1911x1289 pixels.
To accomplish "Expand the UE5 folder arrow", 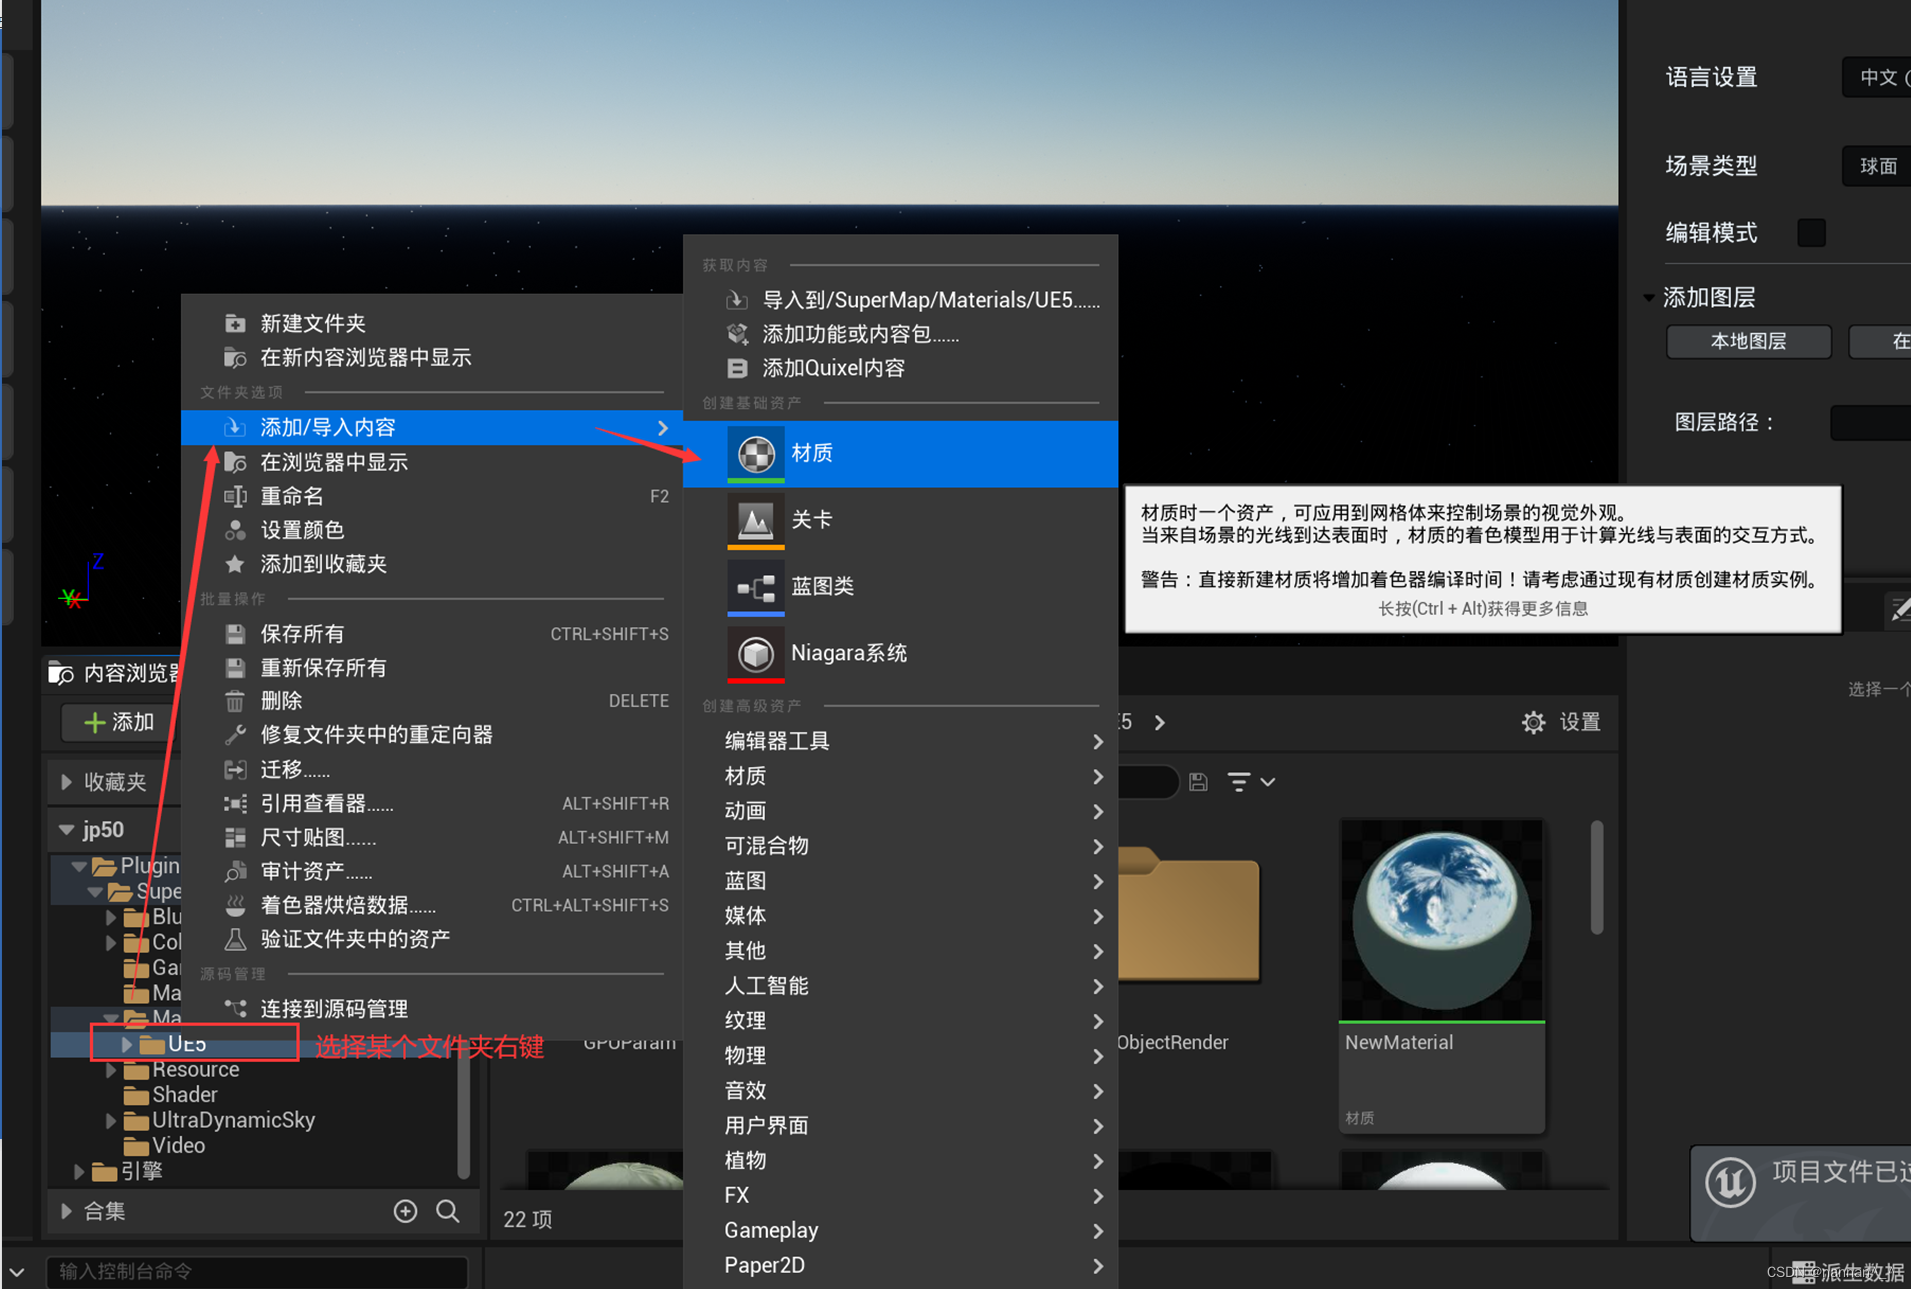I will coord(127,1044).
